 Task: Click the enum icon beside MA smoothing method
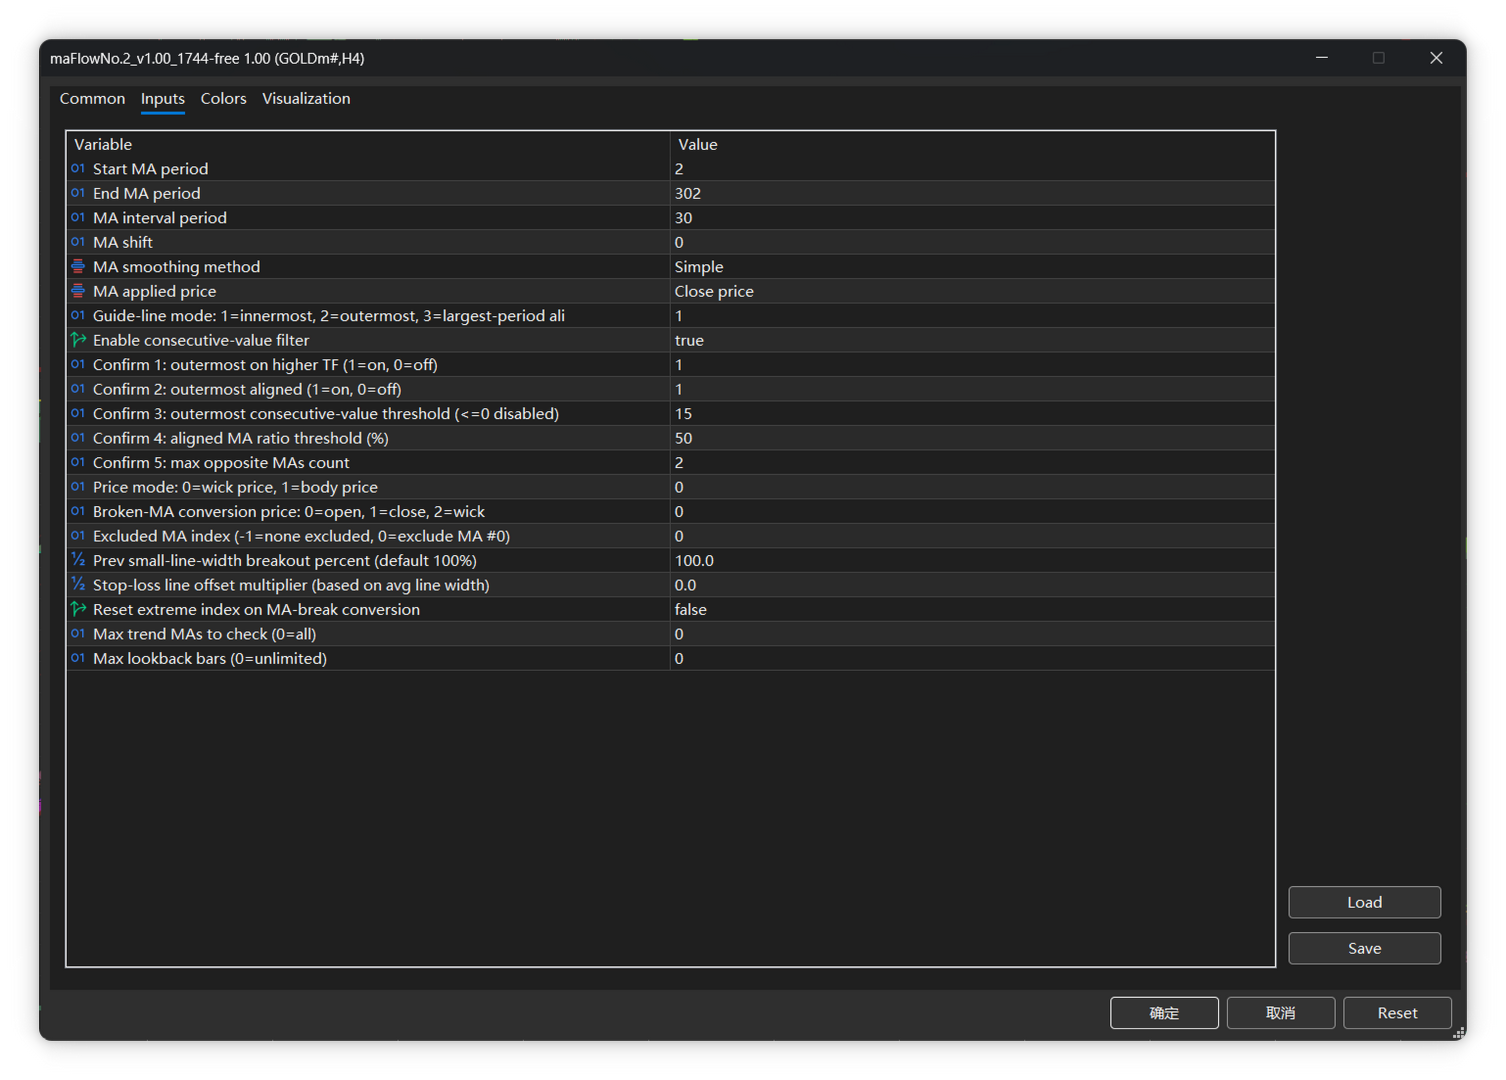point(78,266)
